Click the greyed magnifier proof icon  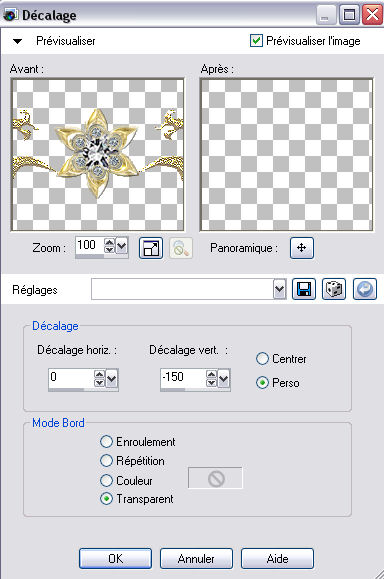[x=181, y=248]
